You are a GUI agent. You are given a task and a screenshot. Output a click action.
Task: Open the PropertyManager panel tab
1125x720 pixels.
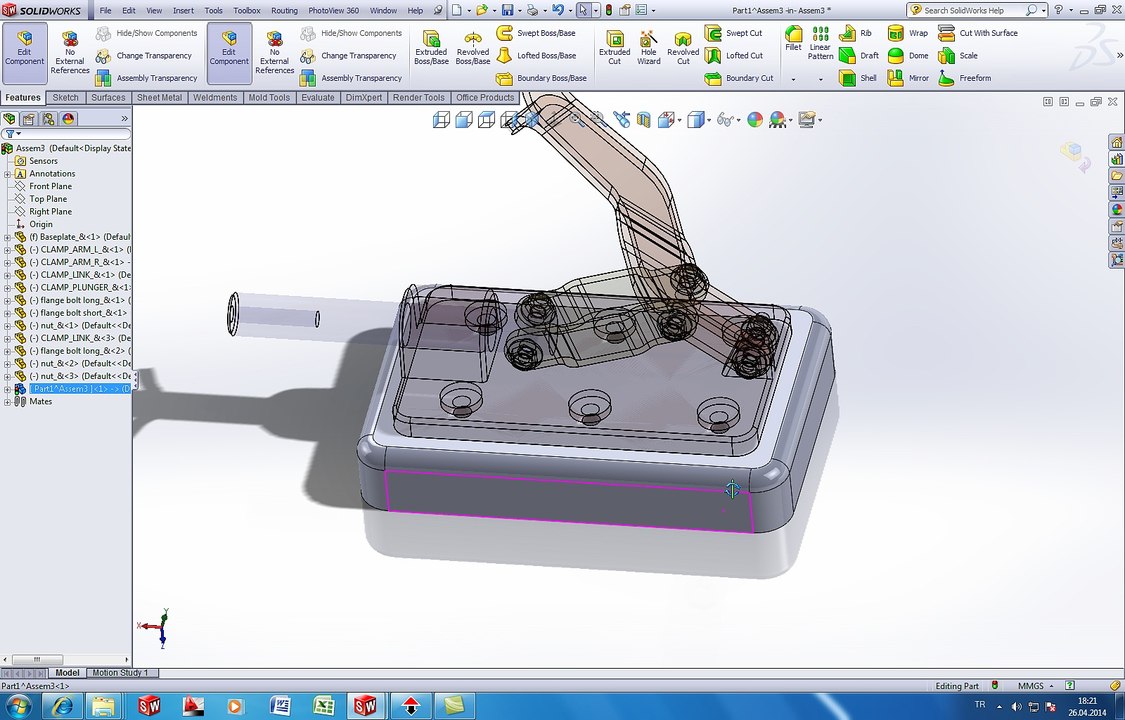tap(29, 119)
